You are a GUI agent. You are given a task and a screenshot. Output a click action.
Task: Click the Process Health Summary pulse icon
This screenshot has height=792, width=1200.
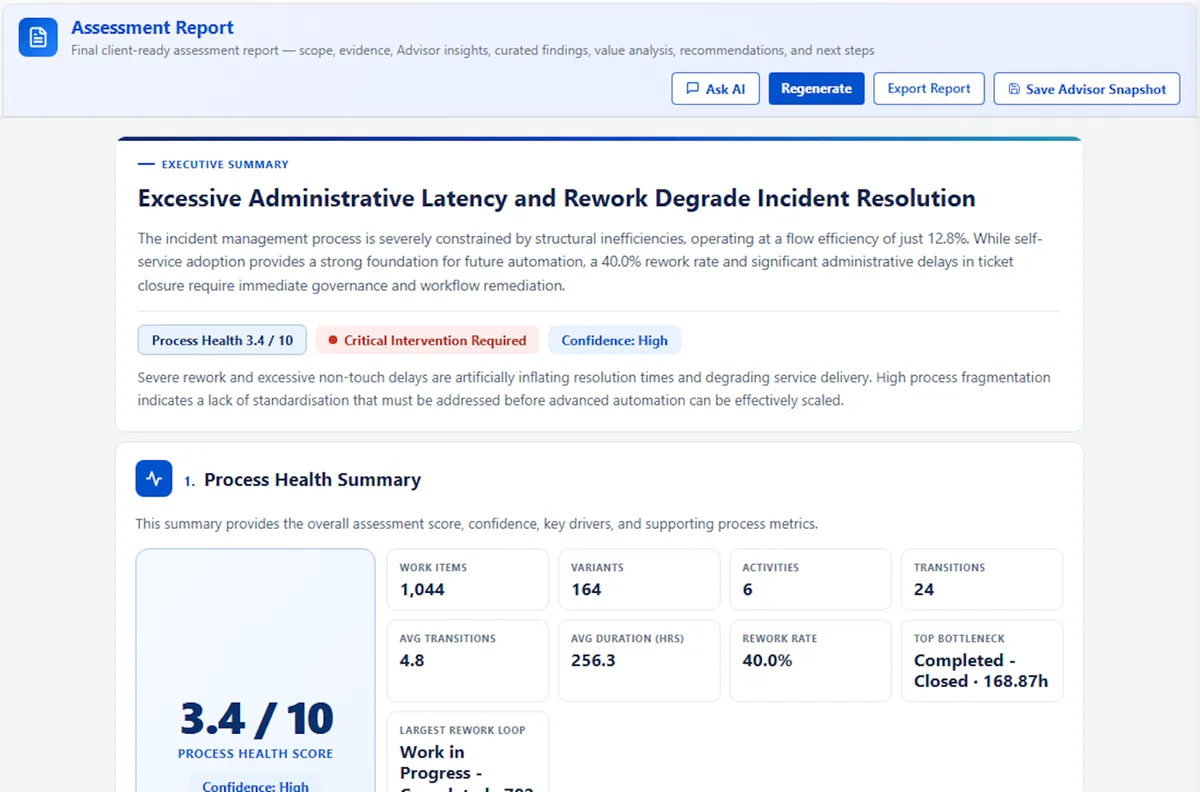tap(154, 478)
